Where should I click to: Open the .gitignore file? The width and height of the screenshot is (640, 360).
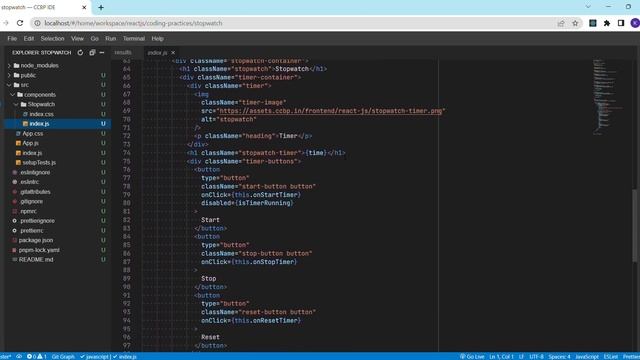pyautogui.click(x=31, y=201)
